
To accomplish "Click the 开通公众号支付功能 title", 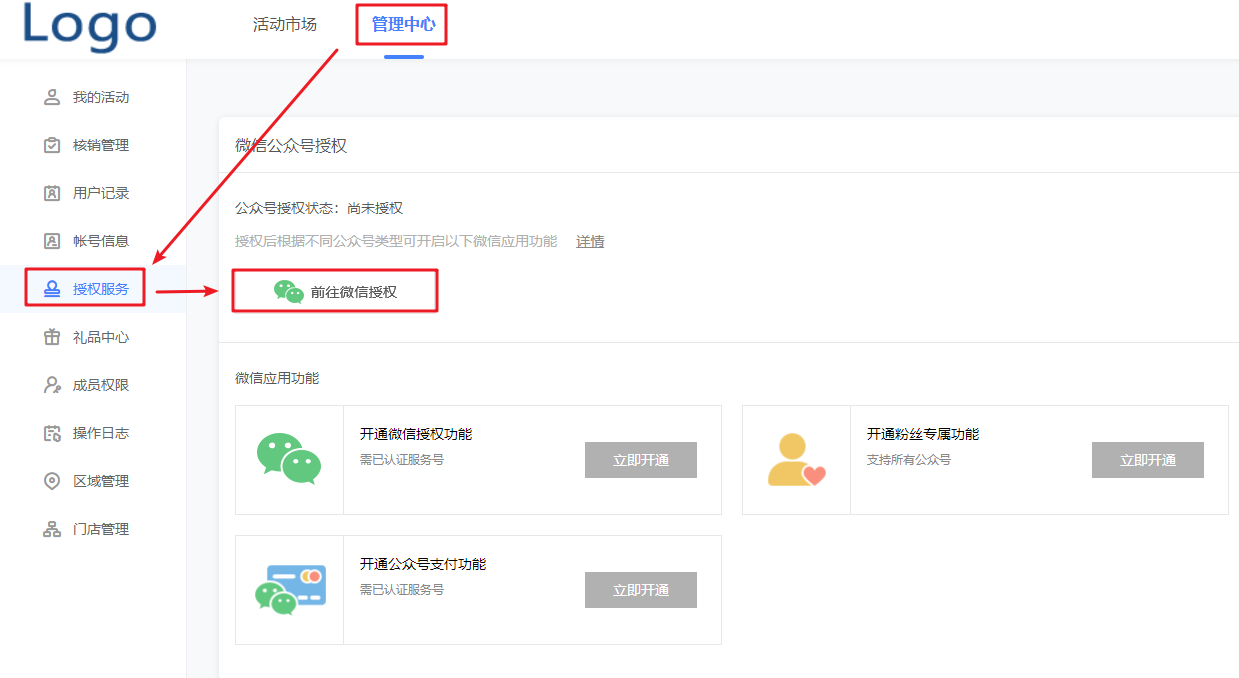I will pyautogui.click(x=423, y=564).
